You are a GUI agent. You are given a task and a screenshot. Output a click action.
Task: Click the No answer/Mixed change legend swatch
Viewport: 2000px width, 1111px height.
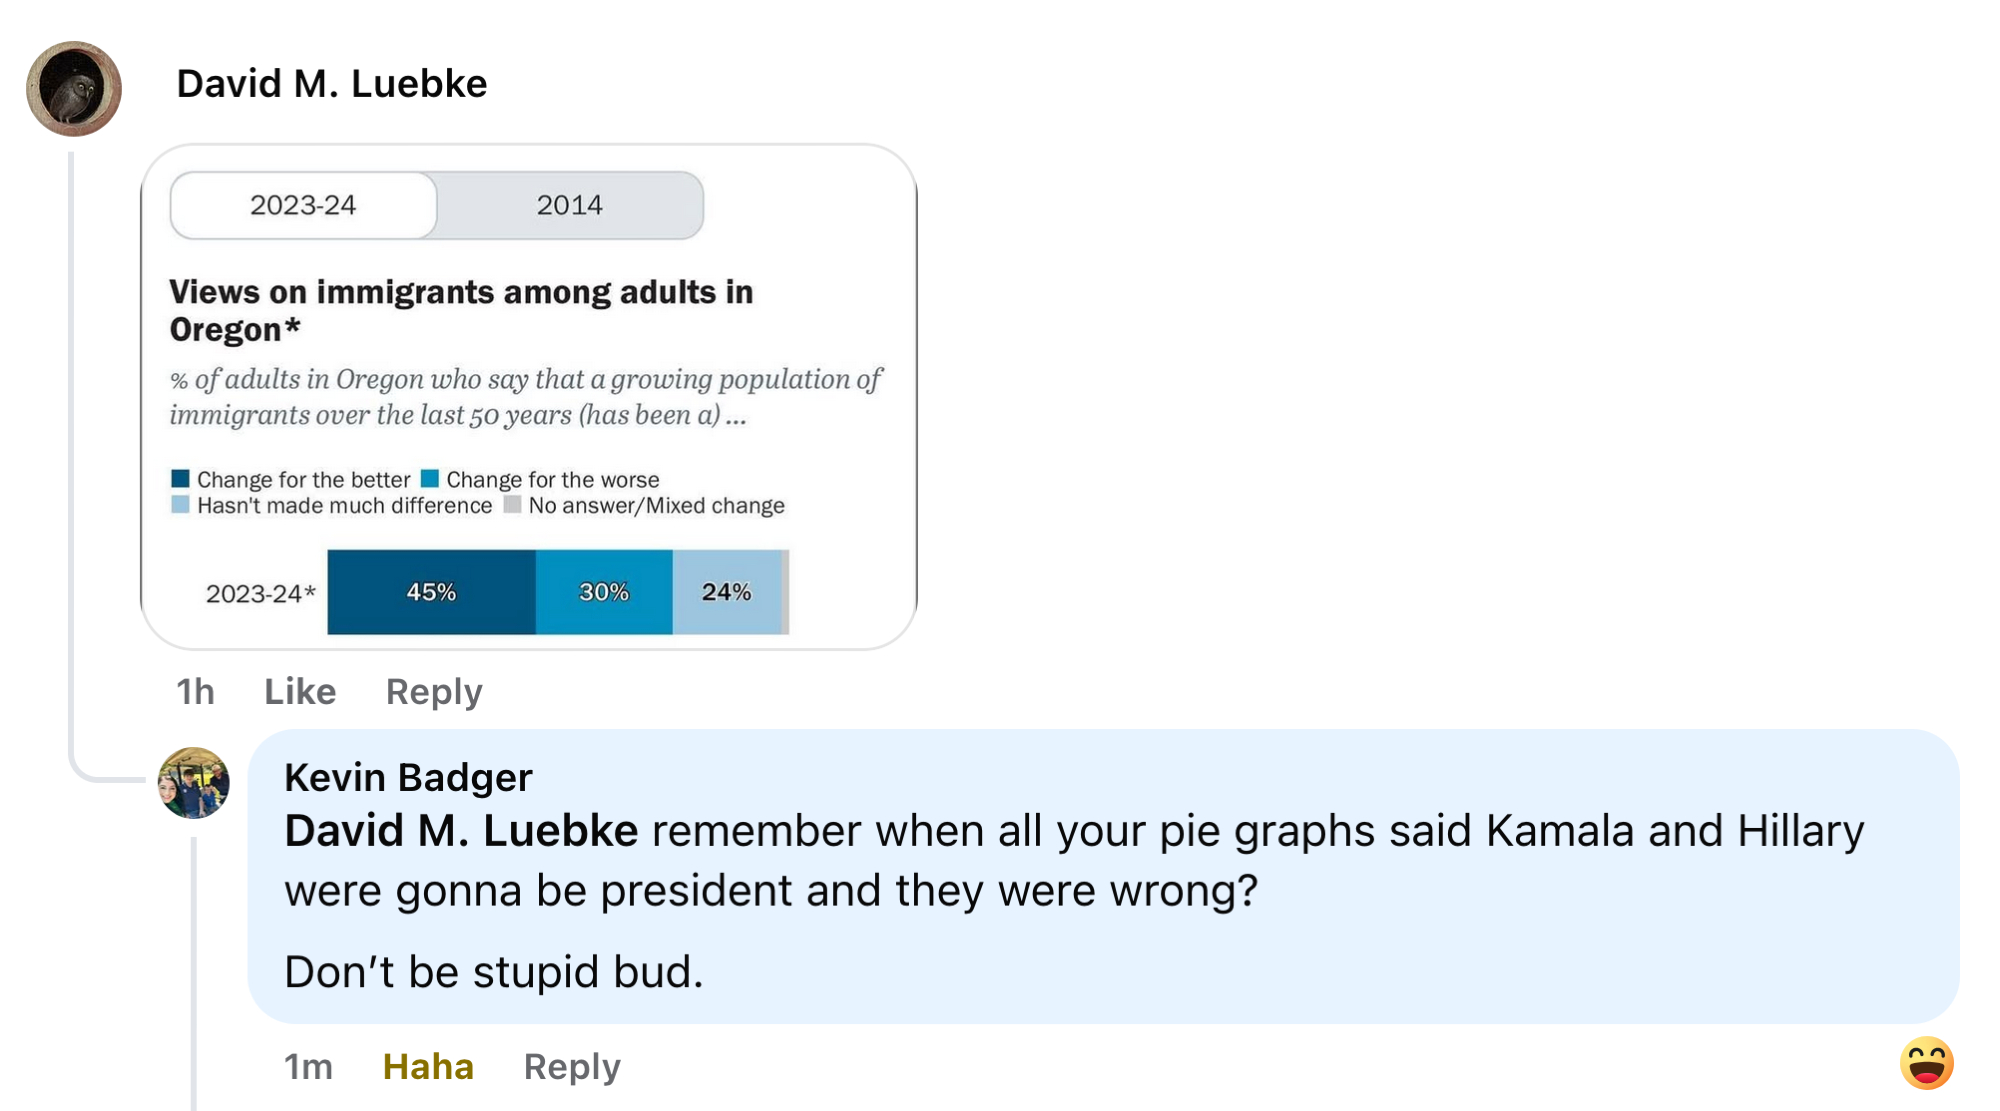point(512,505)
